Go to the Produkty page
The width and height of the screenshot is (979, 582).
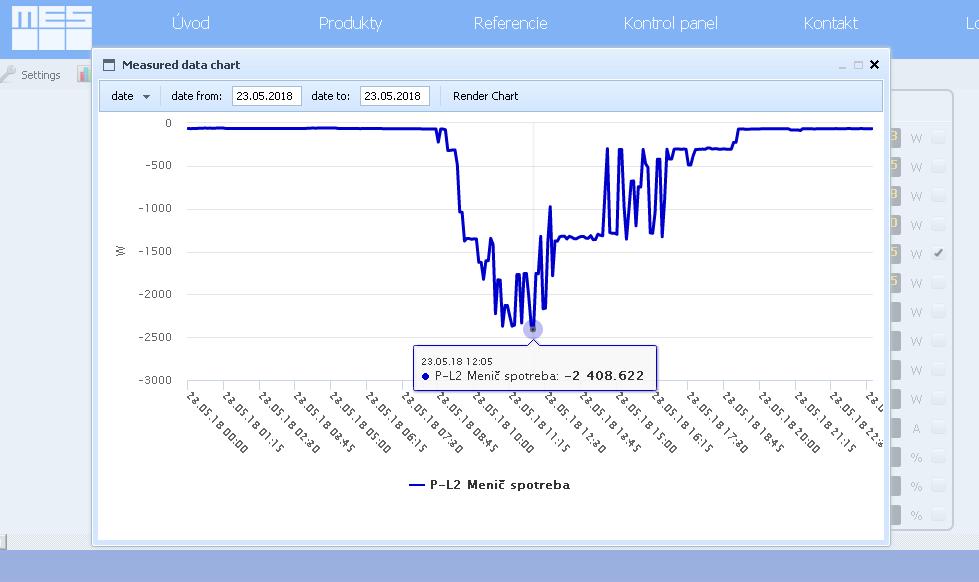[x=350, y=23]
